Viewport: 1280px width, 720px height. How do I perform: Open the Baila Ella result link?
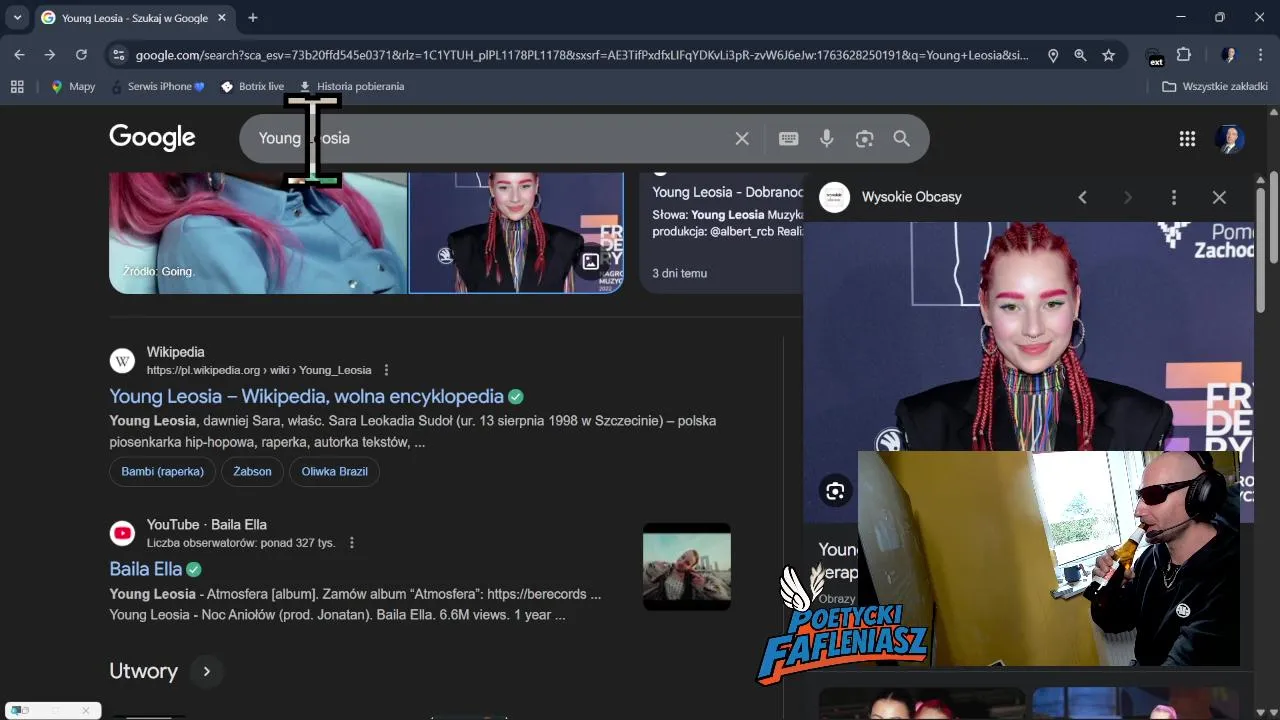(x=146, y=569)
